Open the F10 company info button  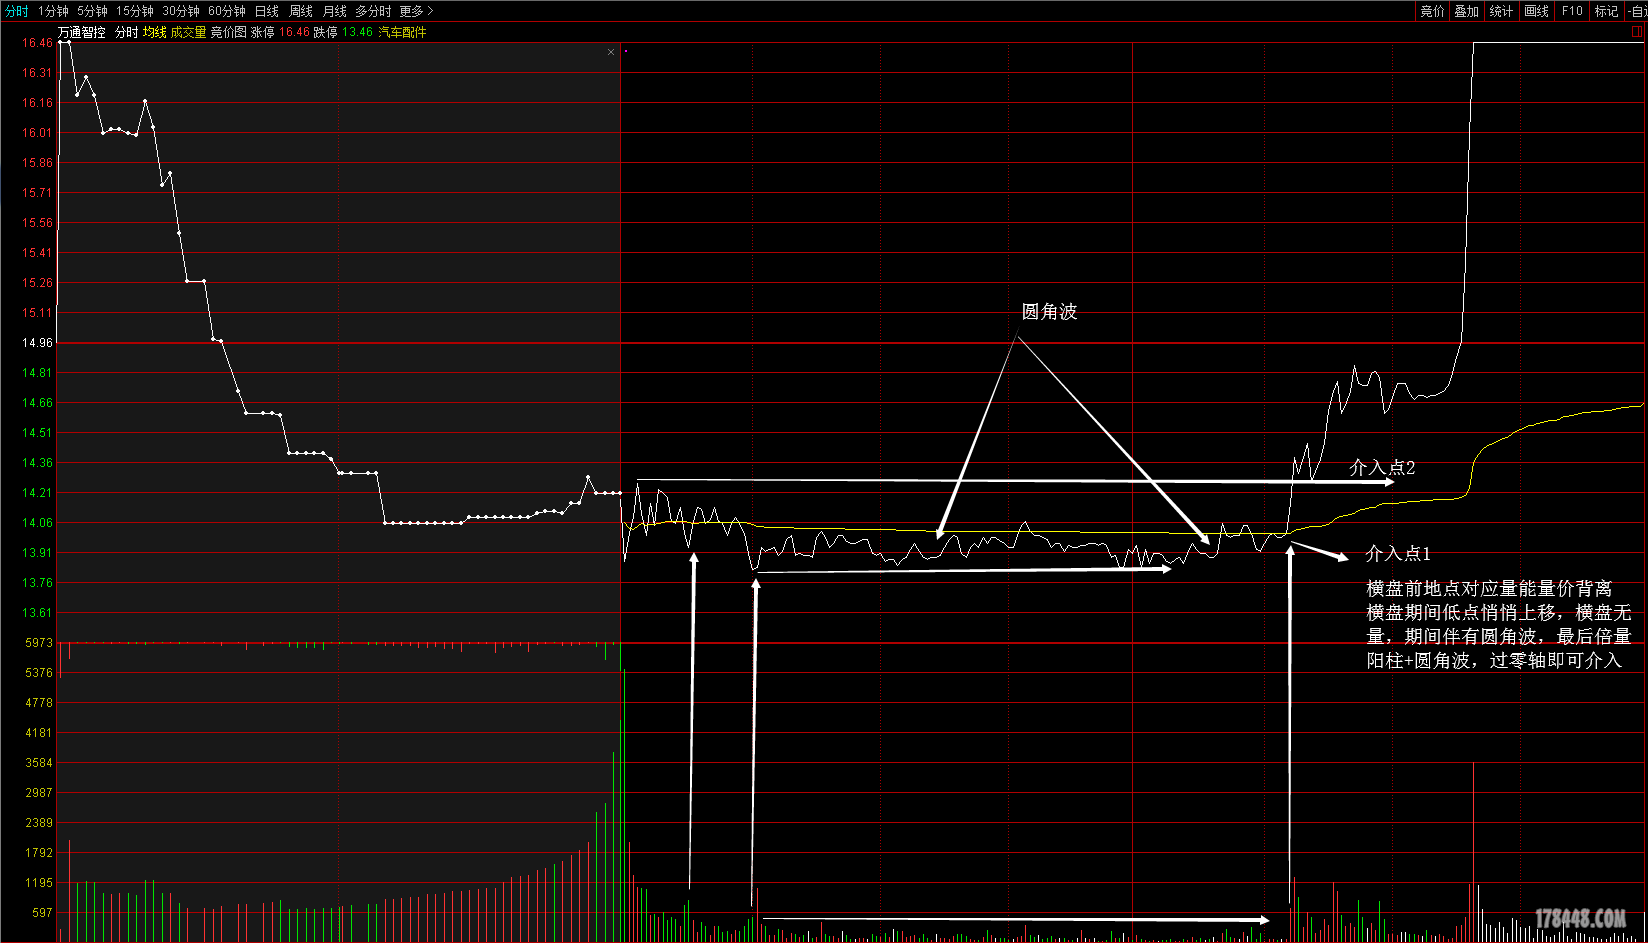(1572, 11)
